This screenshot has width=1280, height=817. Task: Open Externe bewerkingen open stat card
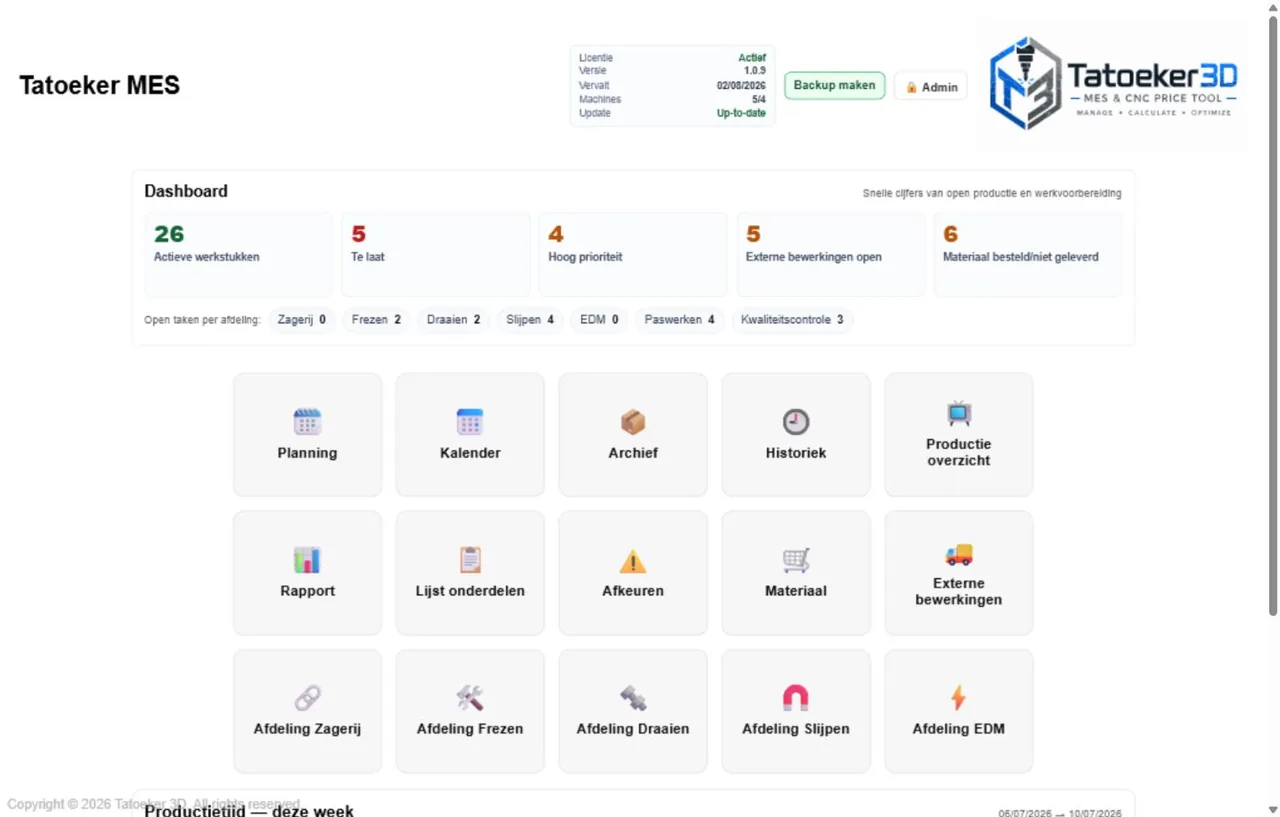coord(831,254)
